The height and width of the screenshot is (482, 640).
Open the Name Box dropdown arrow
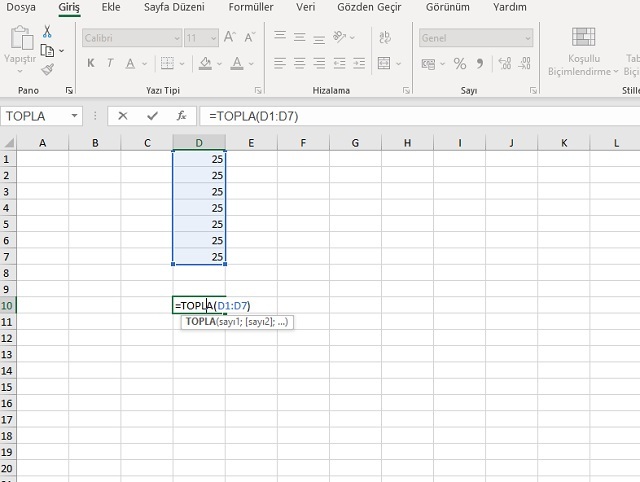74,116
